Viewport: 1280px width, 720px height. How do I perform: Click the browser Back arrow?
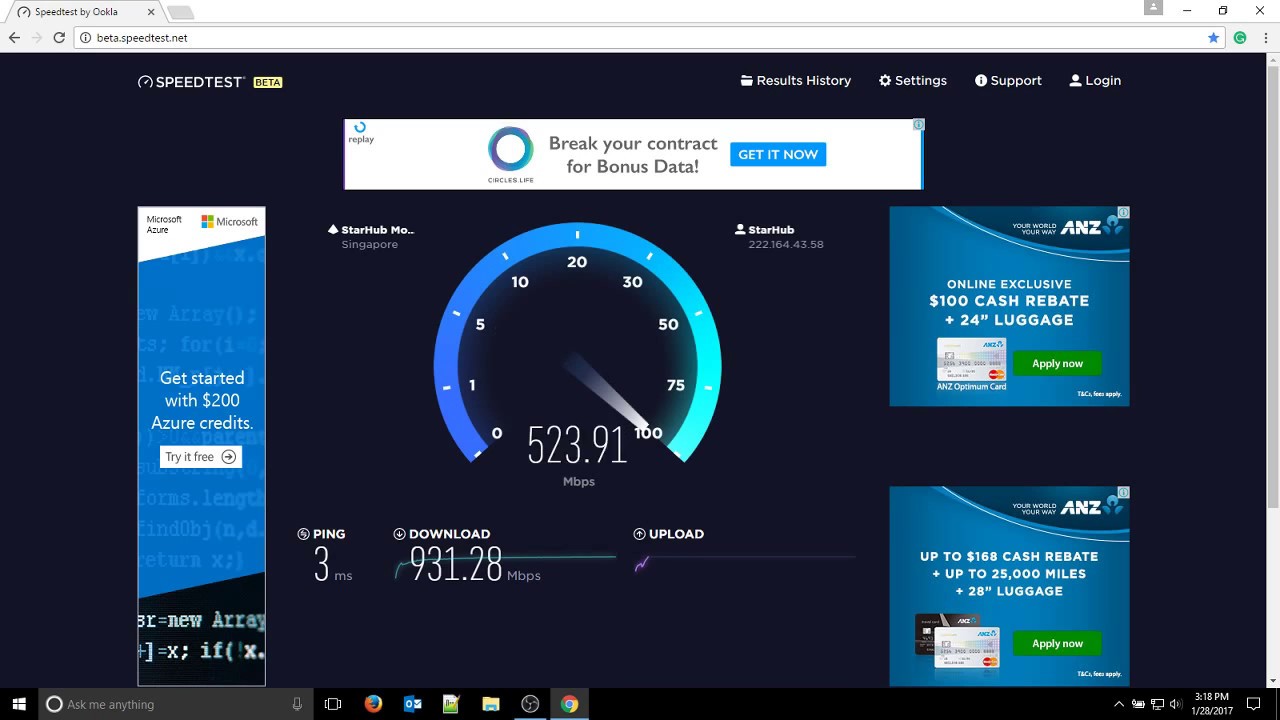coord(14,38)
